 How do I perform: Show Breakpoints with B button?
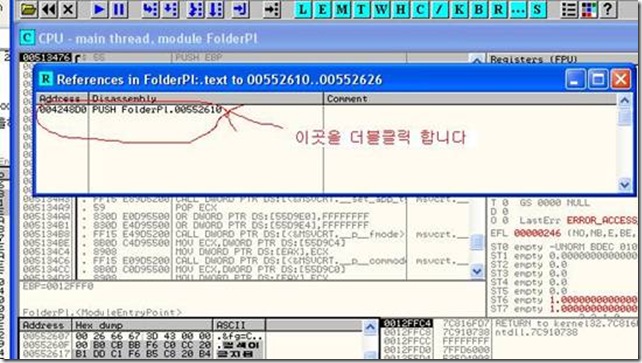(479, 9)
